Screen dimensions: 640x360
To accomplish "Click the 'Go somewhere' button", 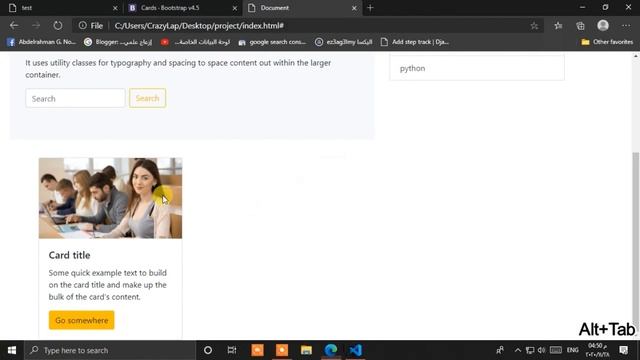I will point(82,320).
